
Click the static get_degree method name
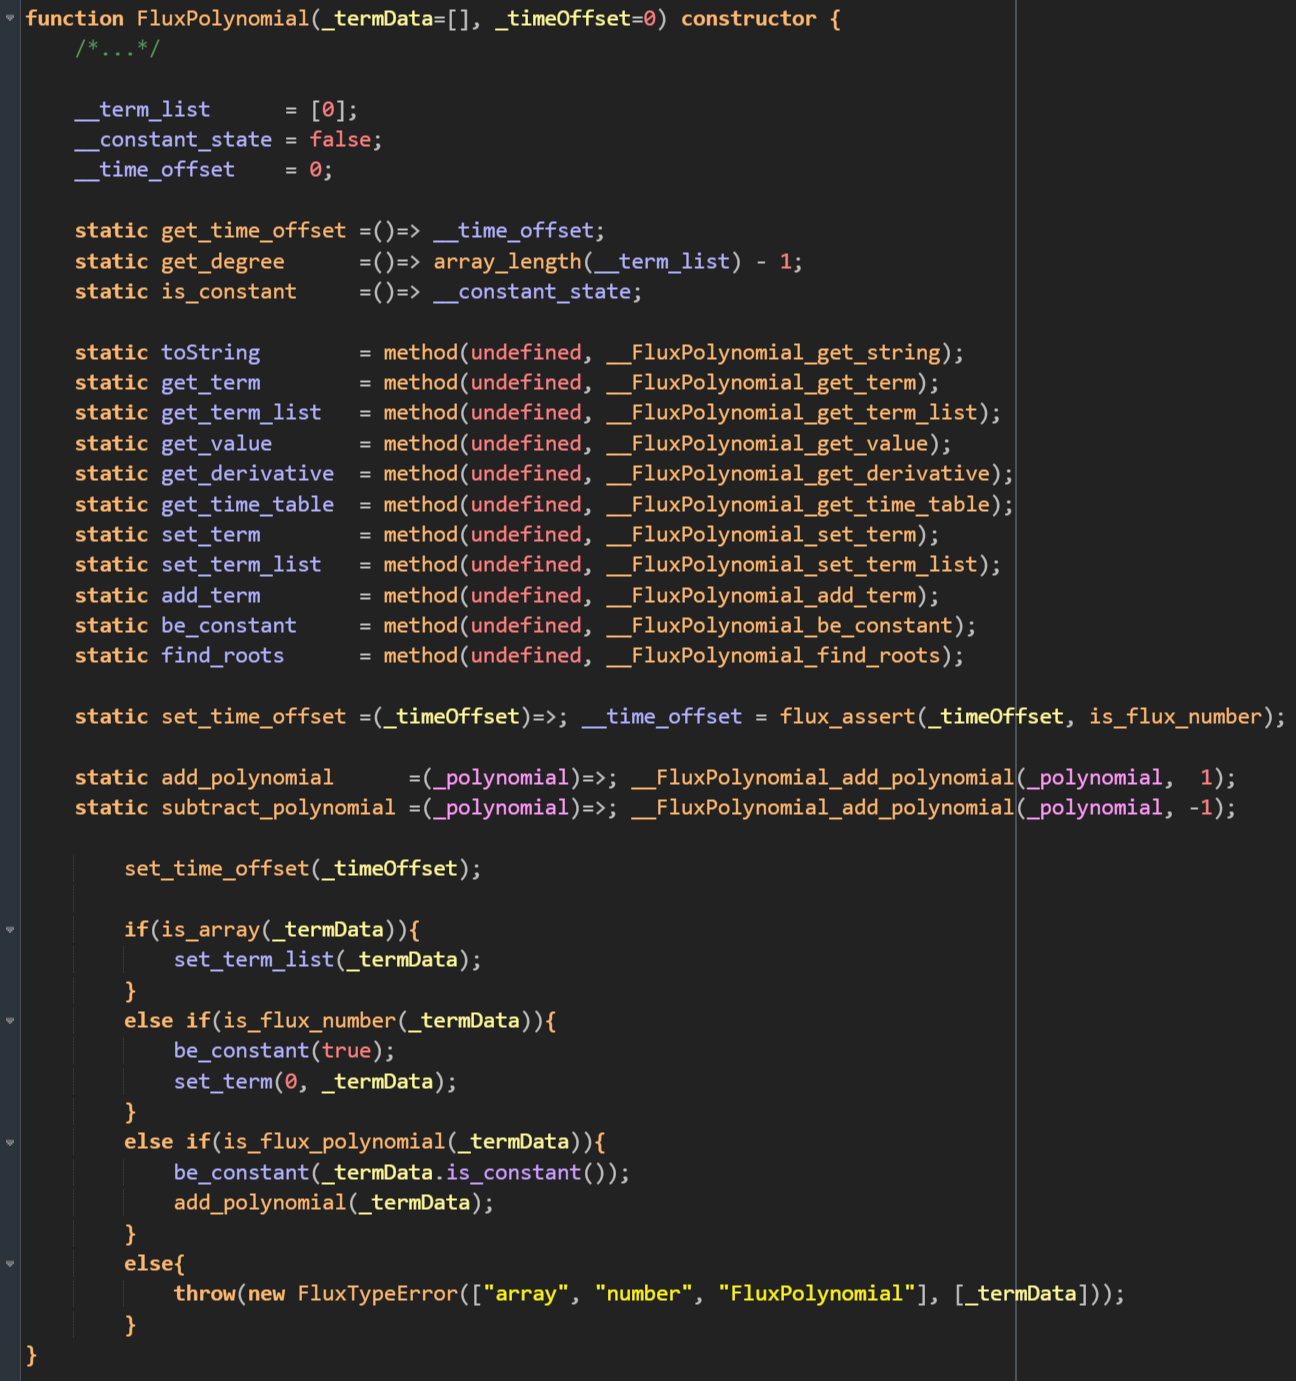click(x=223, y=261)
